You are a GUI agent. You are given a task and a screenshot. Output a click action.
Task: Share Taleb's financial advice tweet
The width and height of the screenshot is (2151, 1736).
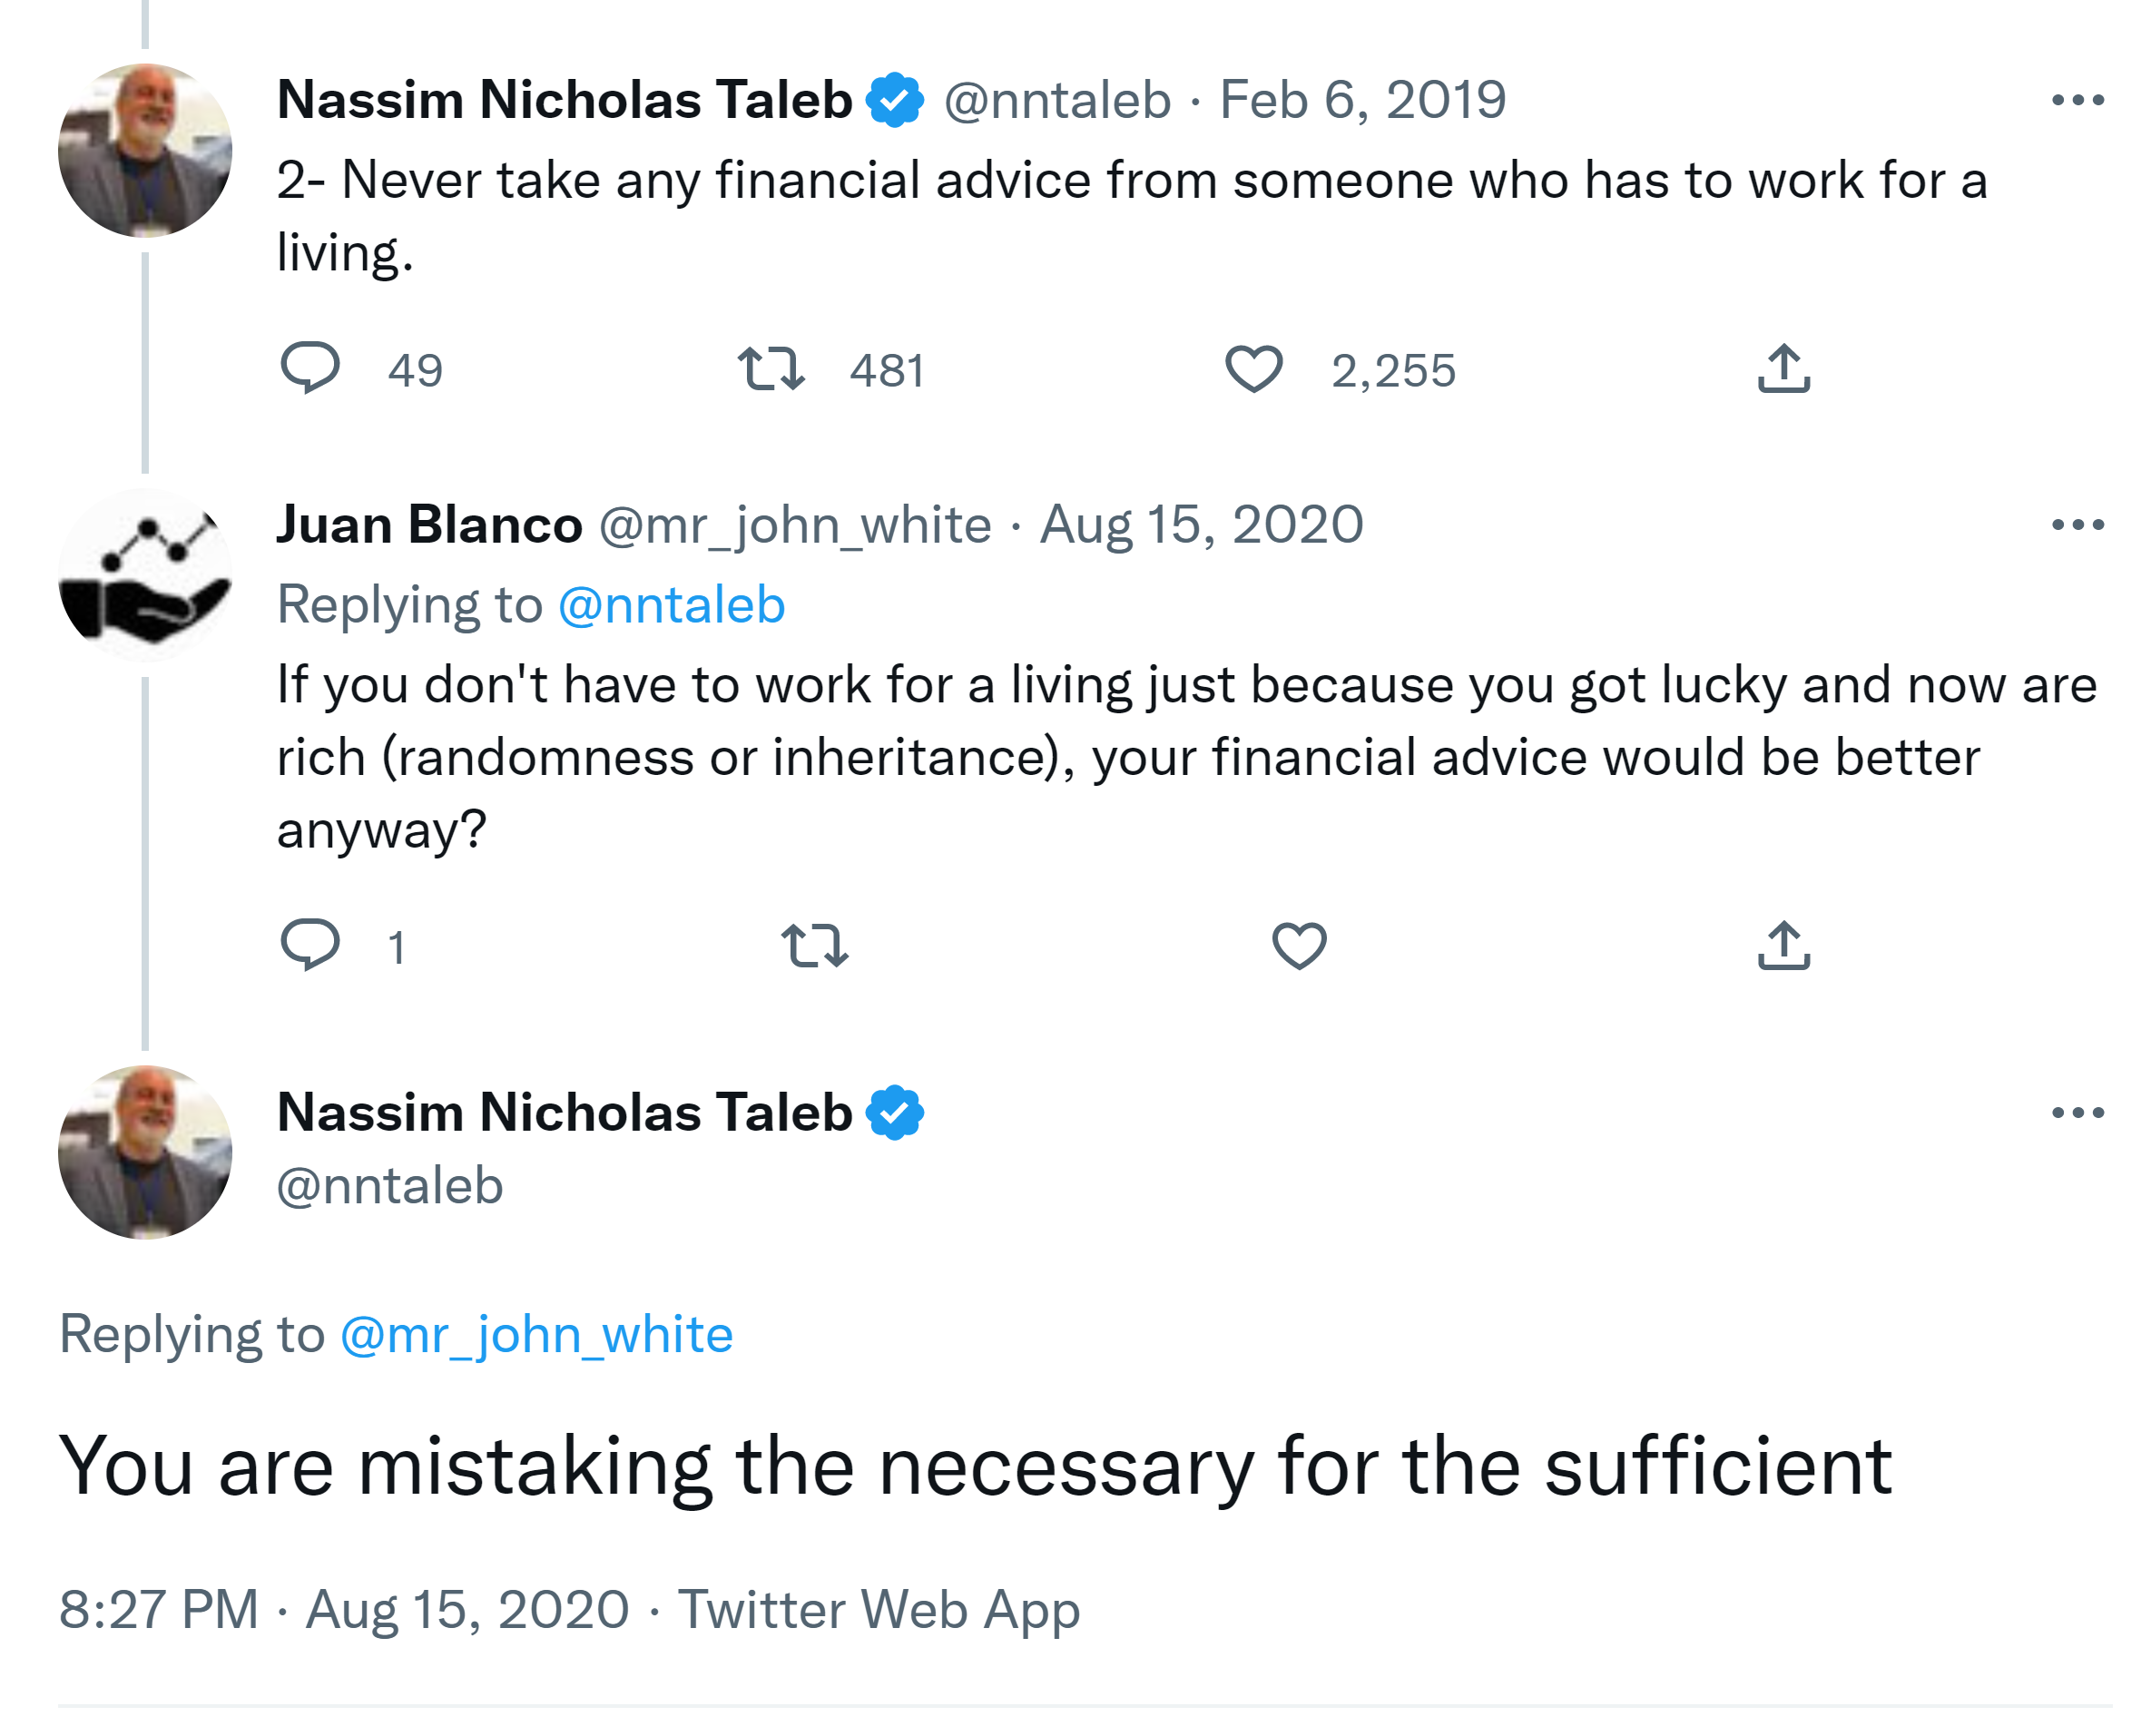coord(1784,368)
